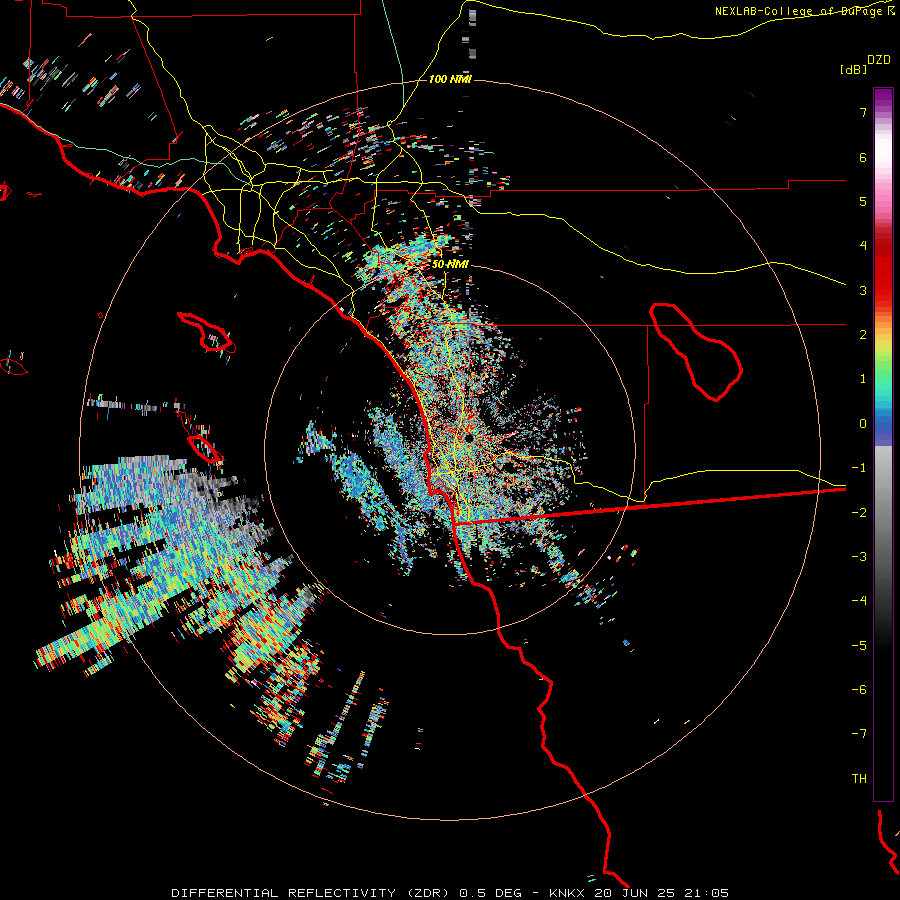900x900 pixels.
Task: Click the -1 value on color scale
Action: pos(859,468)
